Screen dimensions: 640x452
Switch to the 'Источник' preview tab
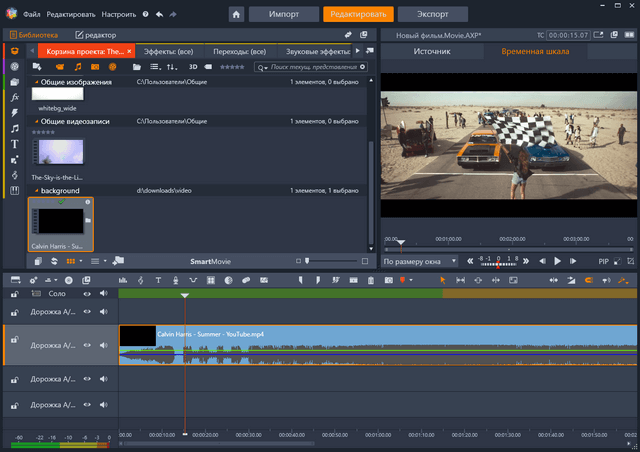[x=432, y=51]
